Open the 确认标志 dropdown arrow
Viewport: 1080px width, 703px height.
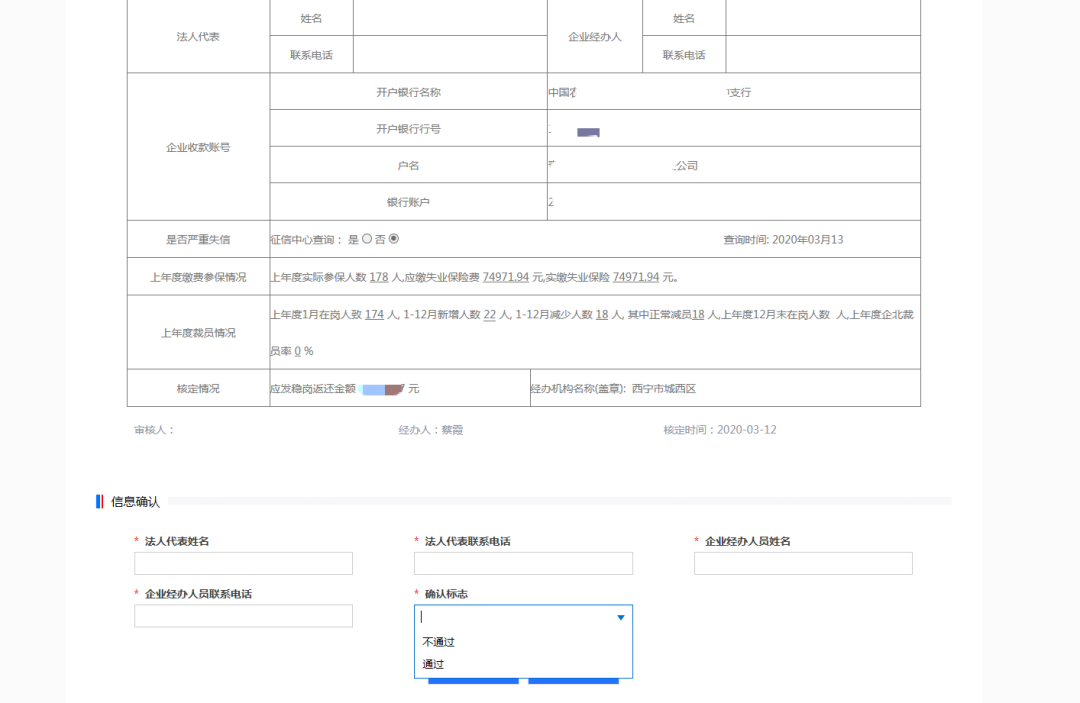click(620, 617)
